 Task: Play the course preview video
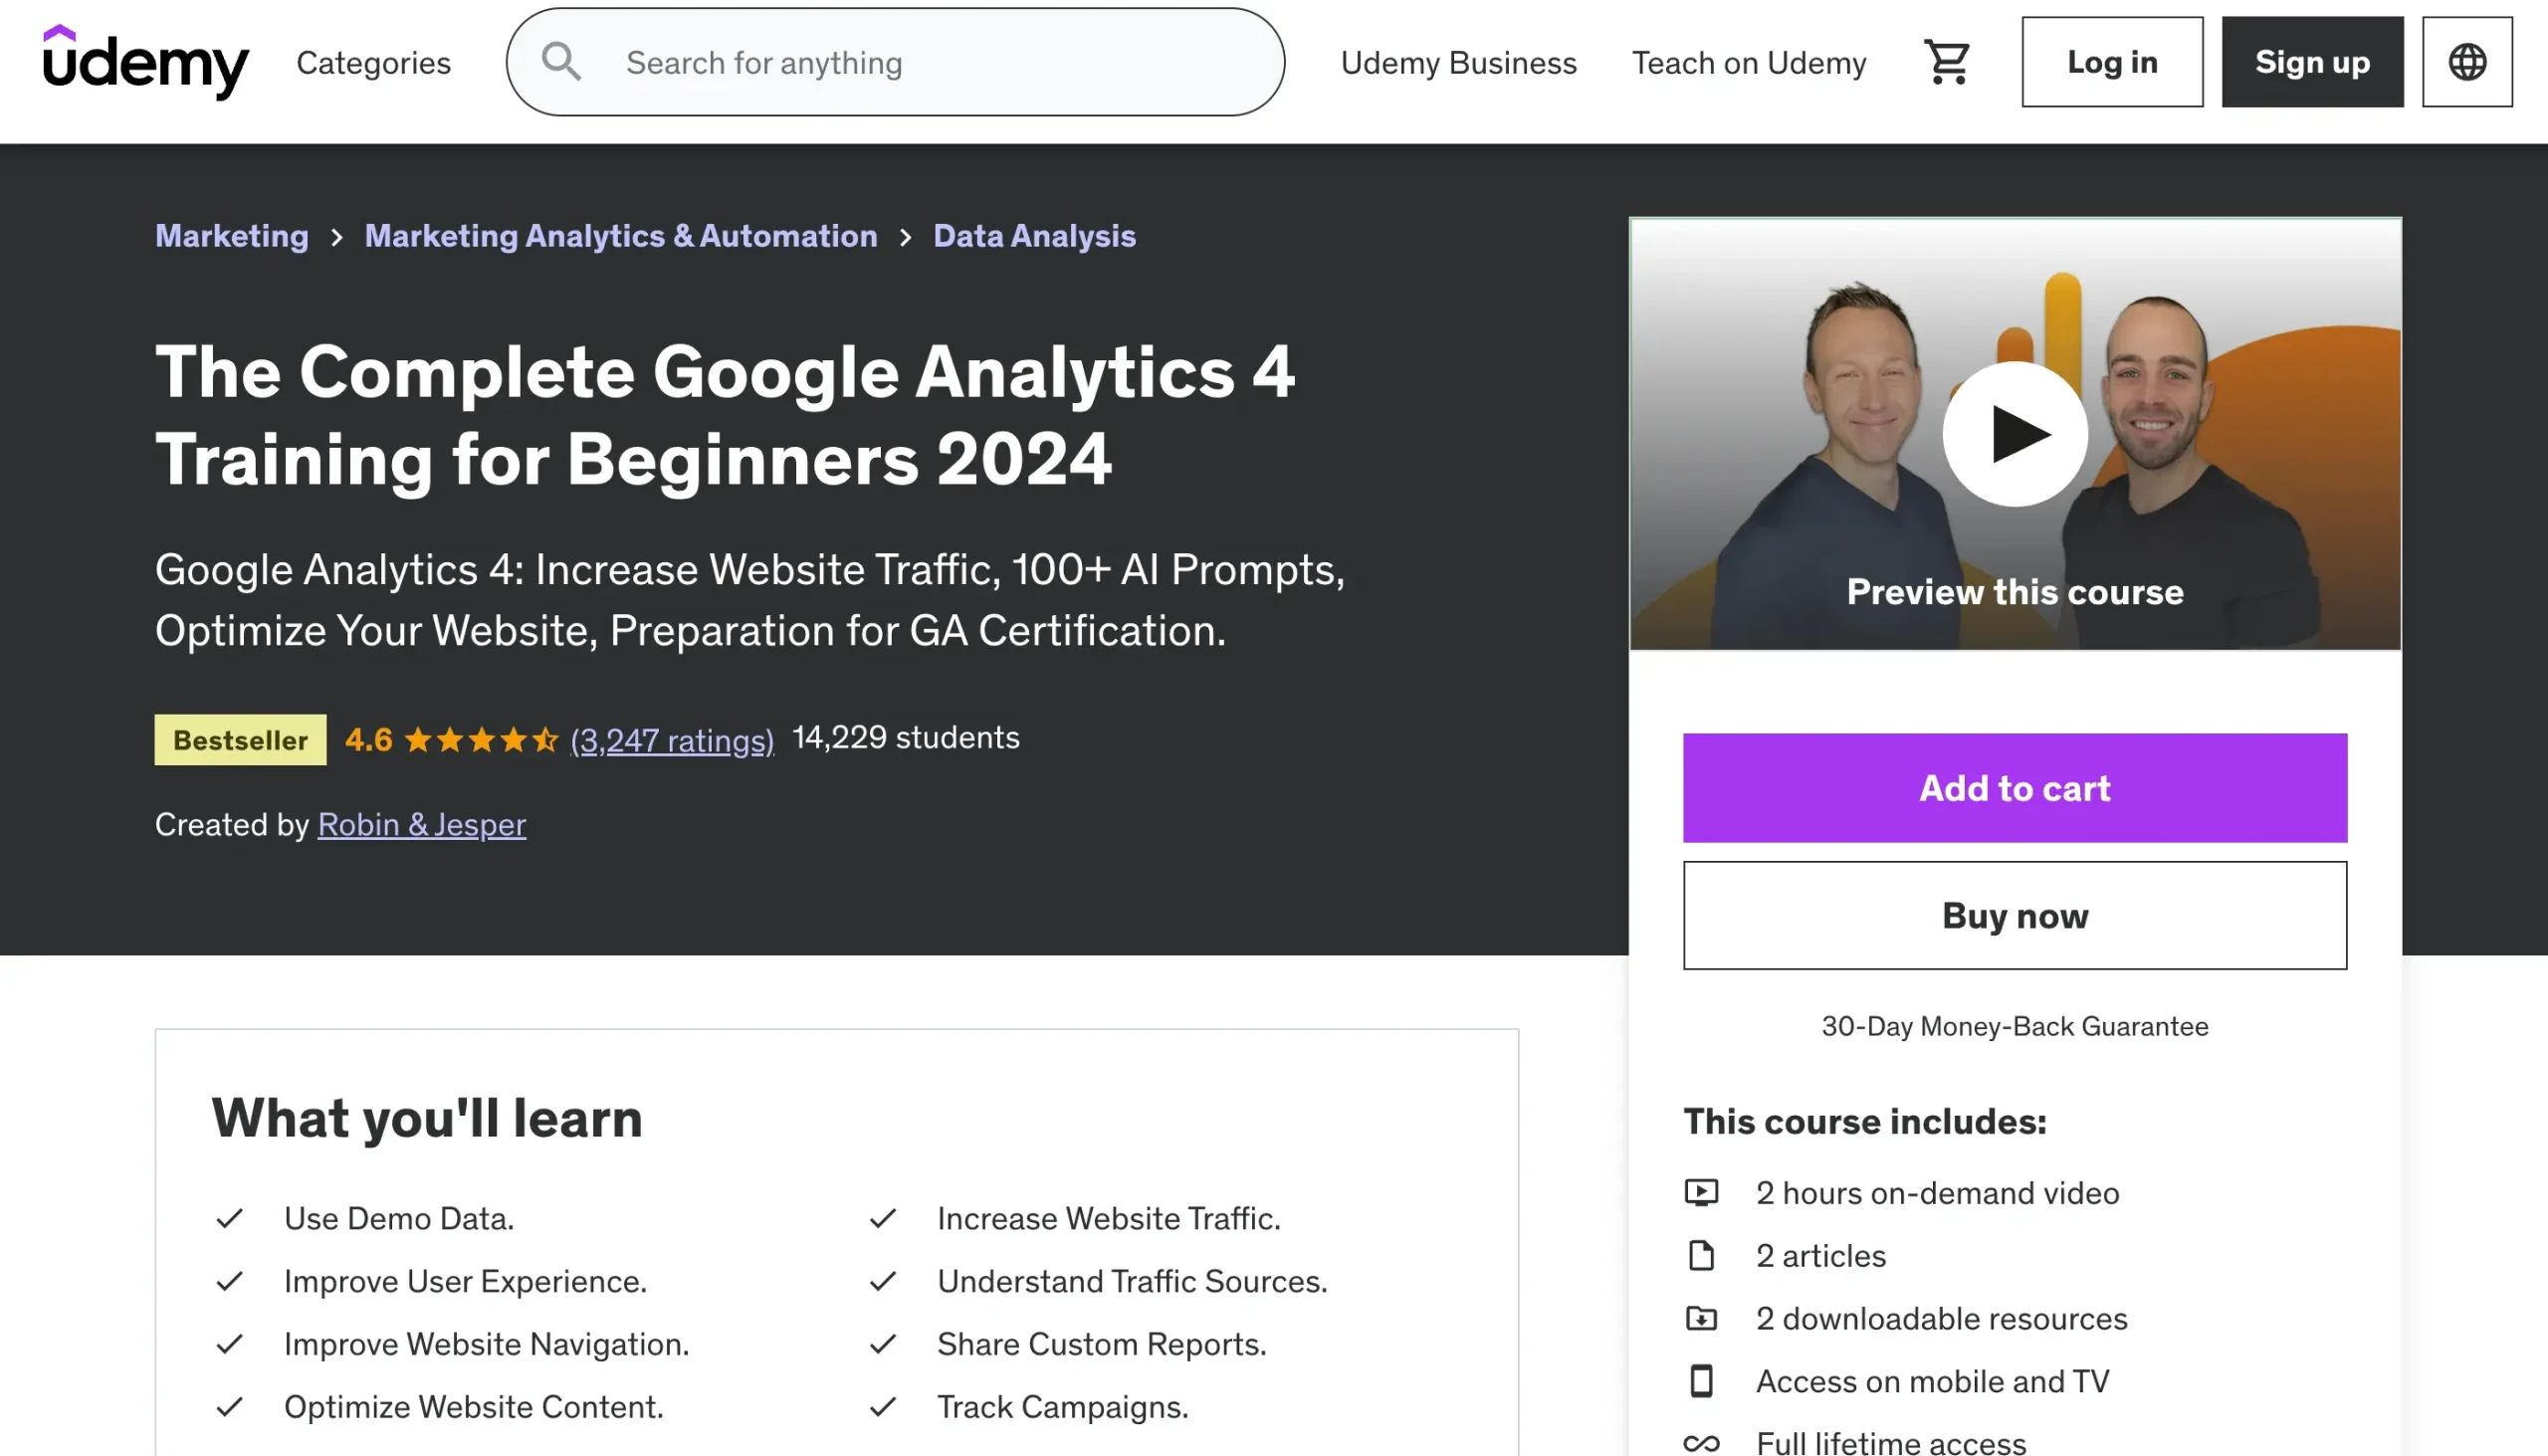[2014, 434]
